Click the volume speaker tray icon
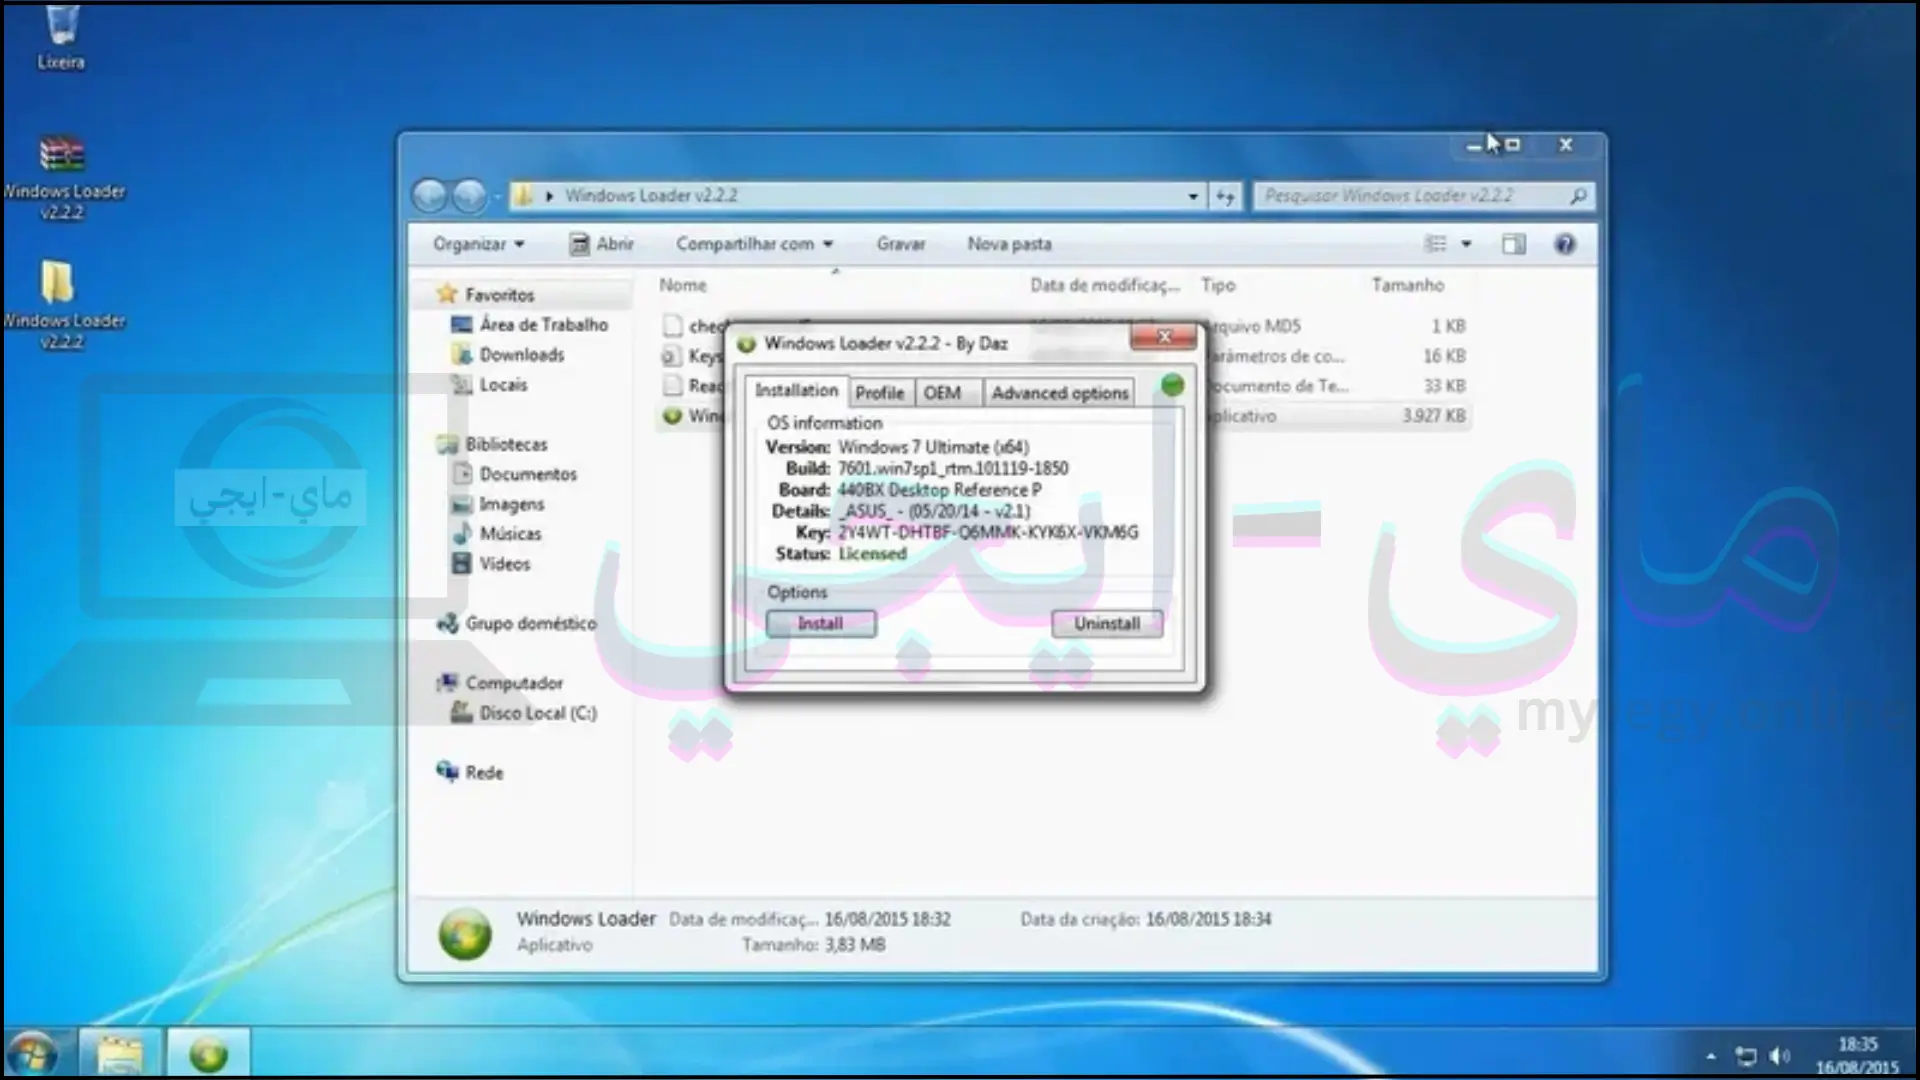 click(1780, 1056)
